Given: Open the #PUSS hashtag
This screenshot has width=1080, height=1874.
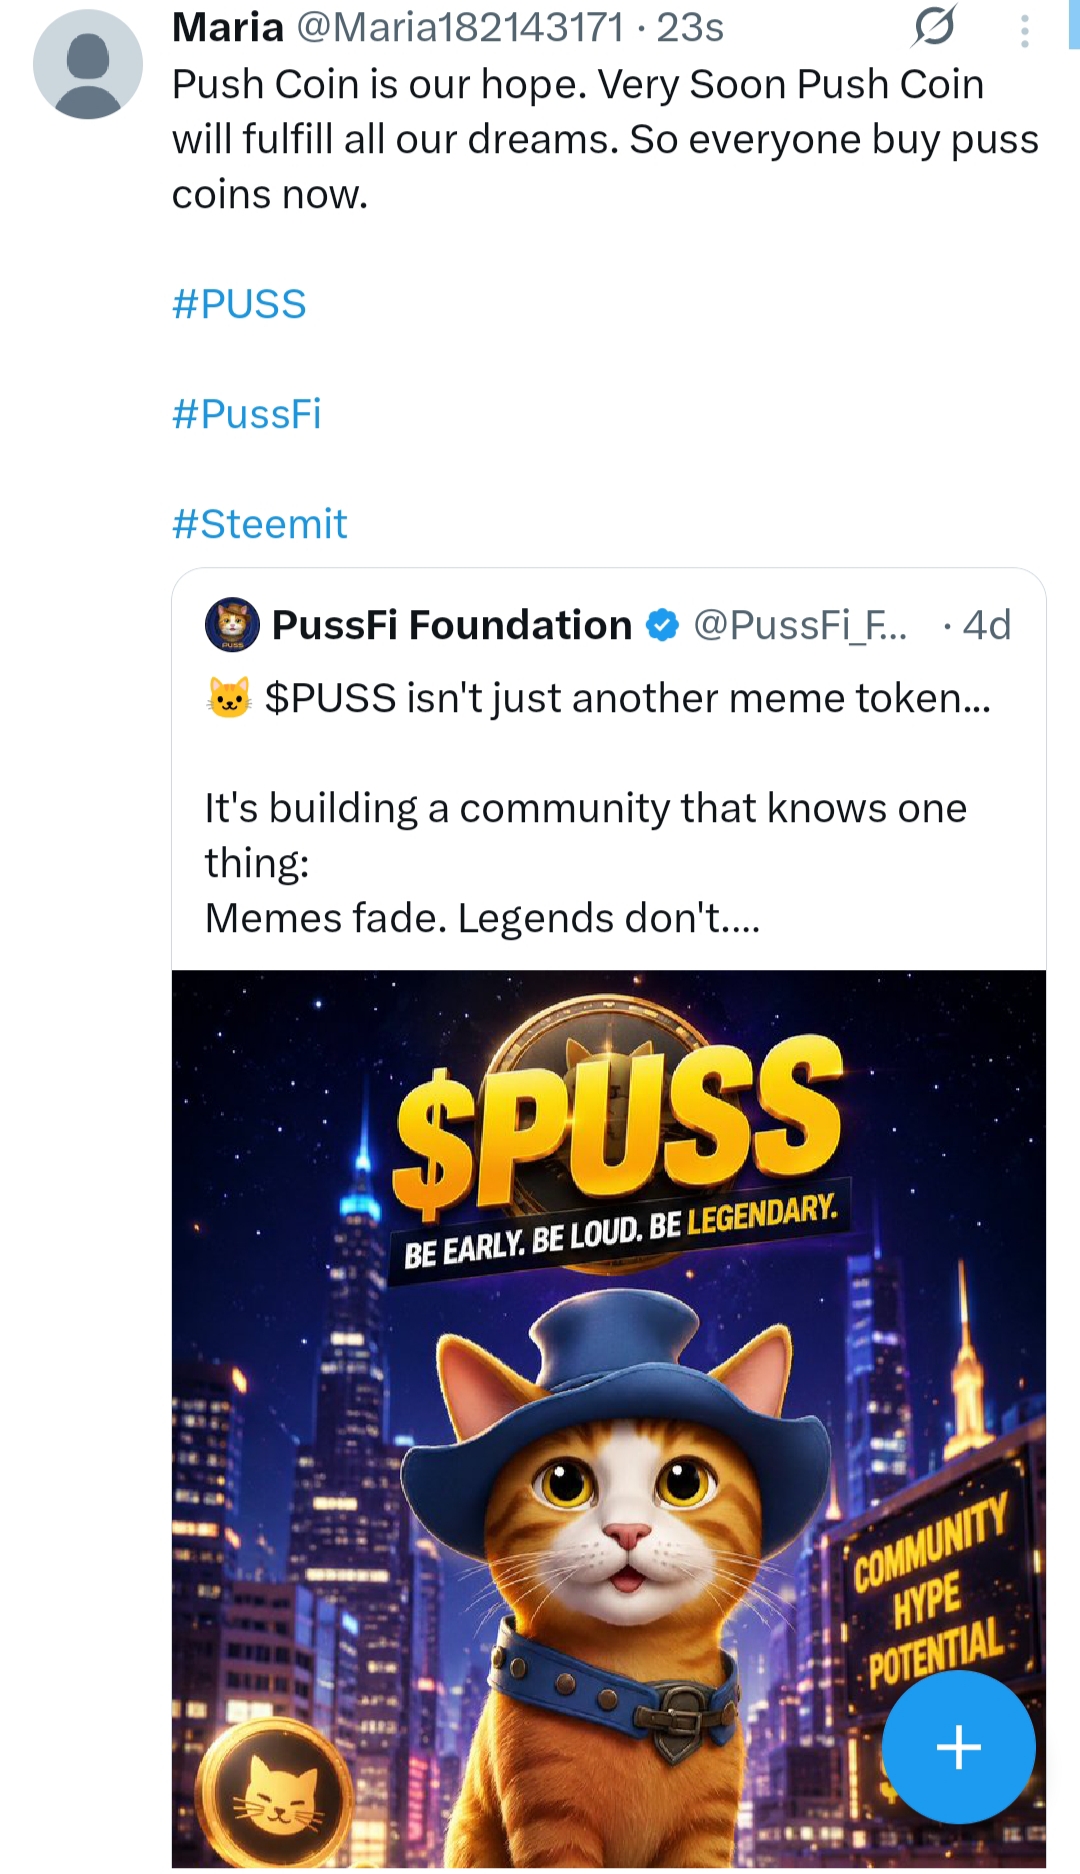Looking at the screenshot, I should click(239, 304).
